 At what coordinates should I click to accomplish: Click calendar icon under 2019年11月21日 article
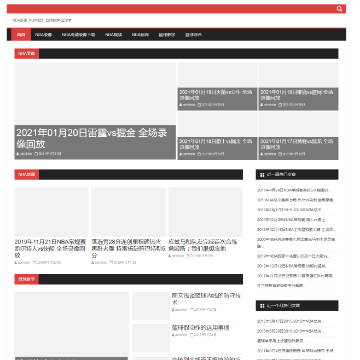tap(34, 263)
